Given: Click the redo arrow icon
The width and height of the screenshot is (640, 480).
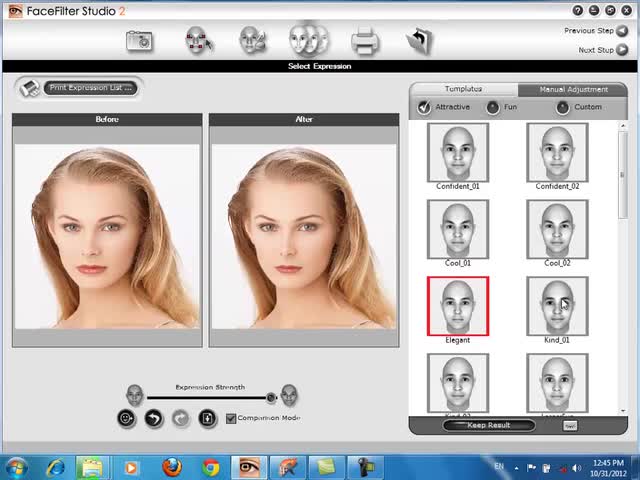Looking at the screenshot, I should point(181,418).
